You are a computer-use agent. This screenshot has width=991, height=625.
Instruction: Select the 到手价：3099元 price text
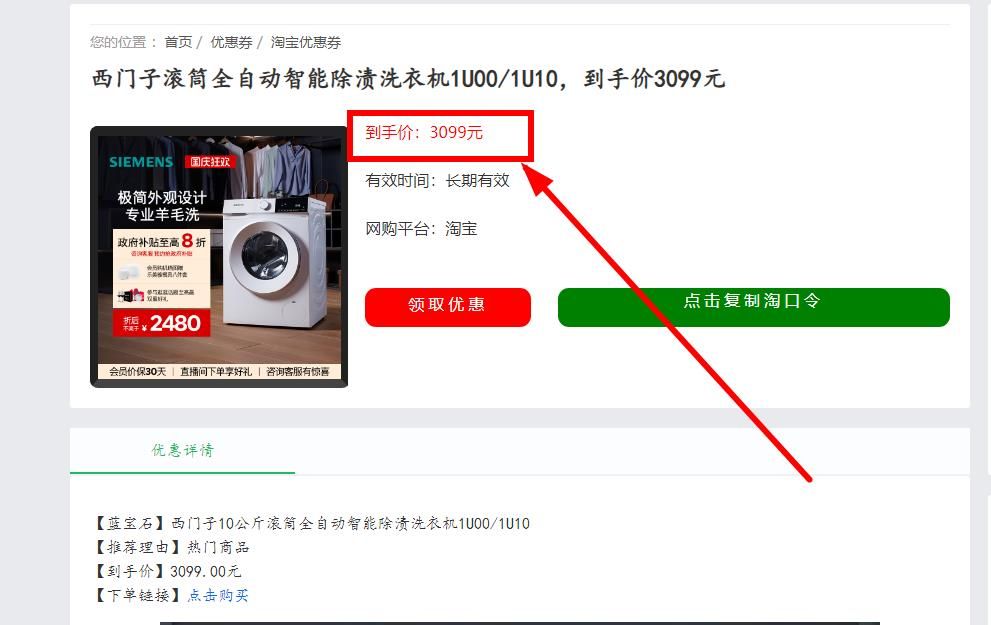coord(424,133)
